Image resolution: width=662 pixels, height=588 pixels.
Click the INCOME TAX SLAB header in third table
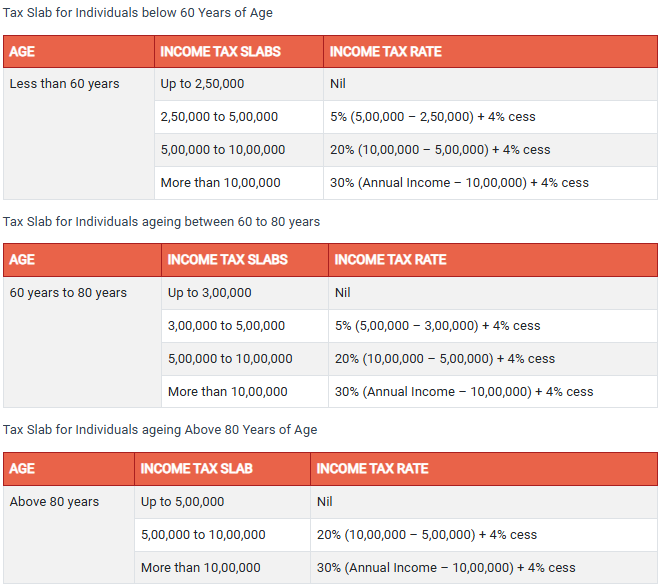click(196, 469)
